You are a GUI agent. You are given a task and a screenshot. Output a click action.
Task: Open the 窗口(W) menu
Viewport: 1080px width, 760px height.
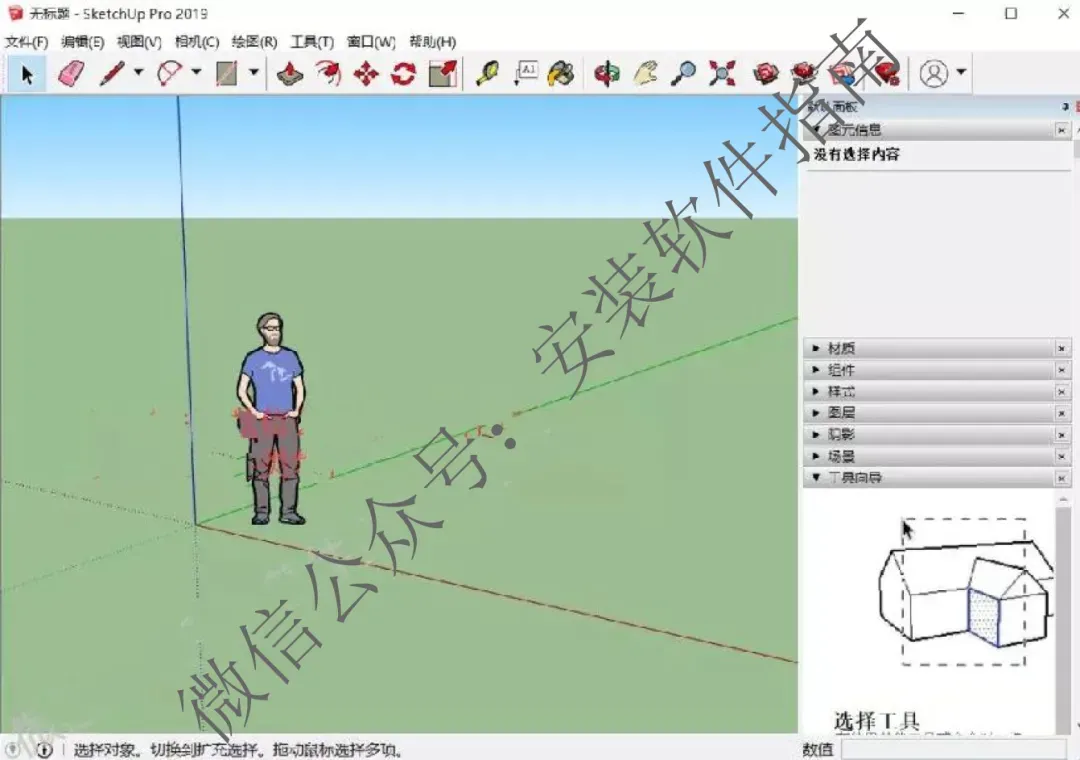(x=371, y=42)
